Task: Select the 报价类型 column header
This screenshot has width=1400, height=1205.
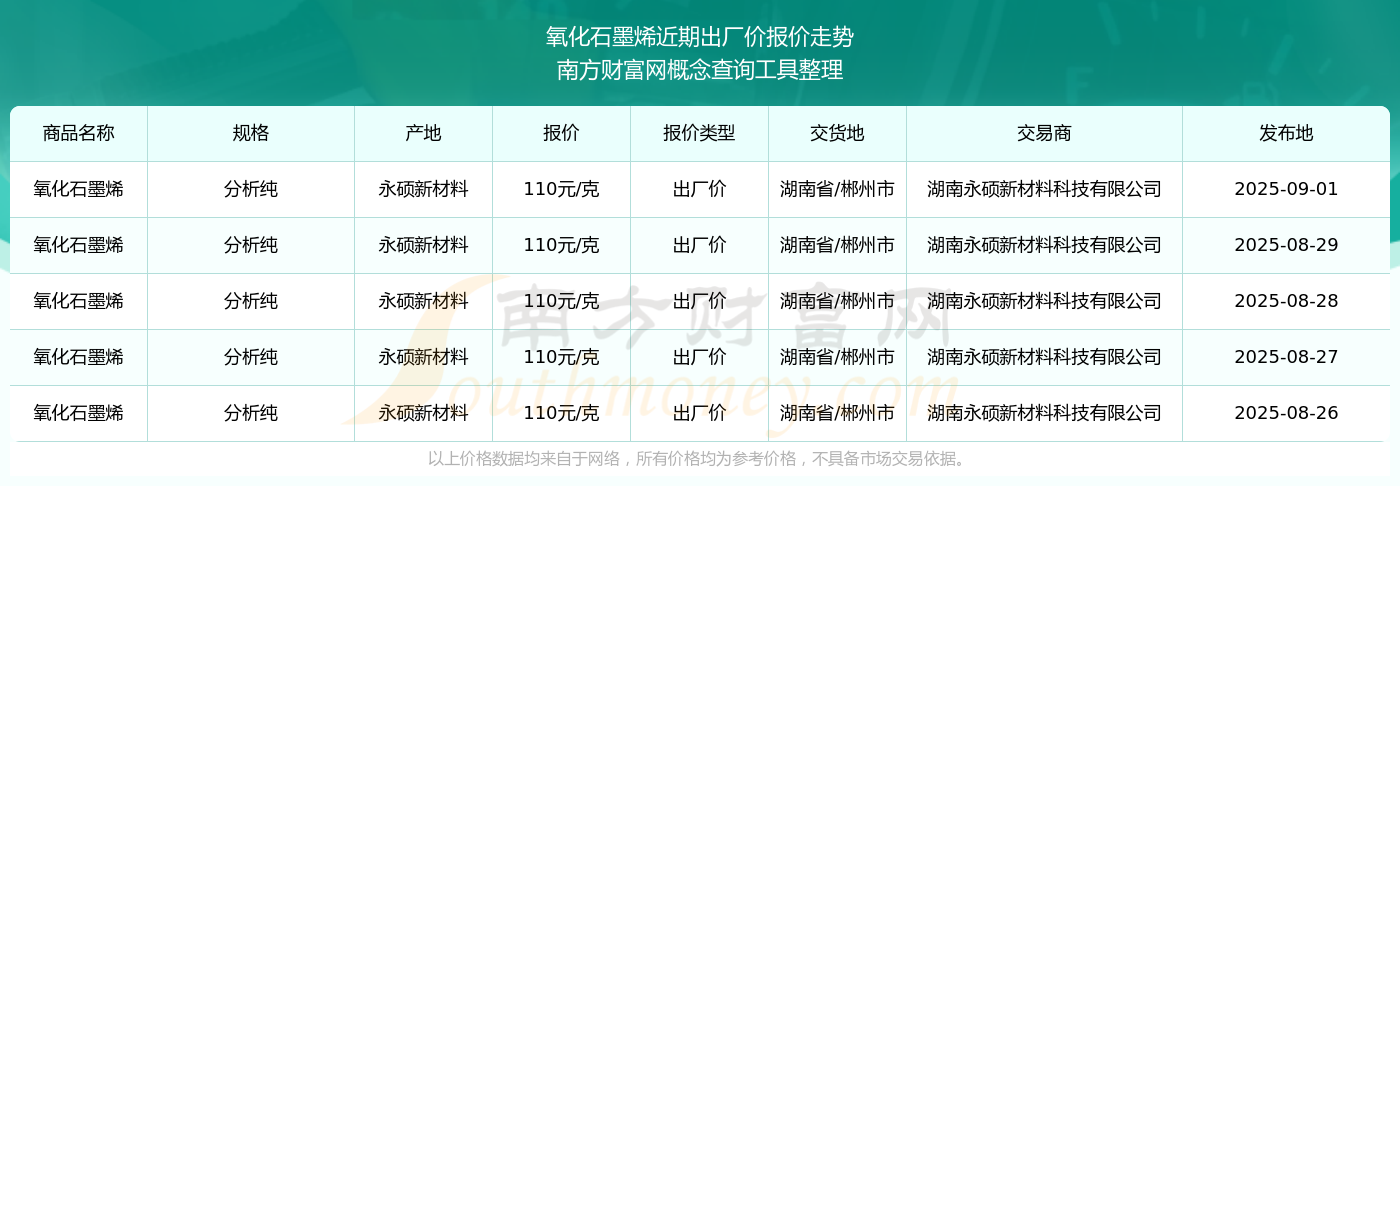Action: [x=699, y=133]
